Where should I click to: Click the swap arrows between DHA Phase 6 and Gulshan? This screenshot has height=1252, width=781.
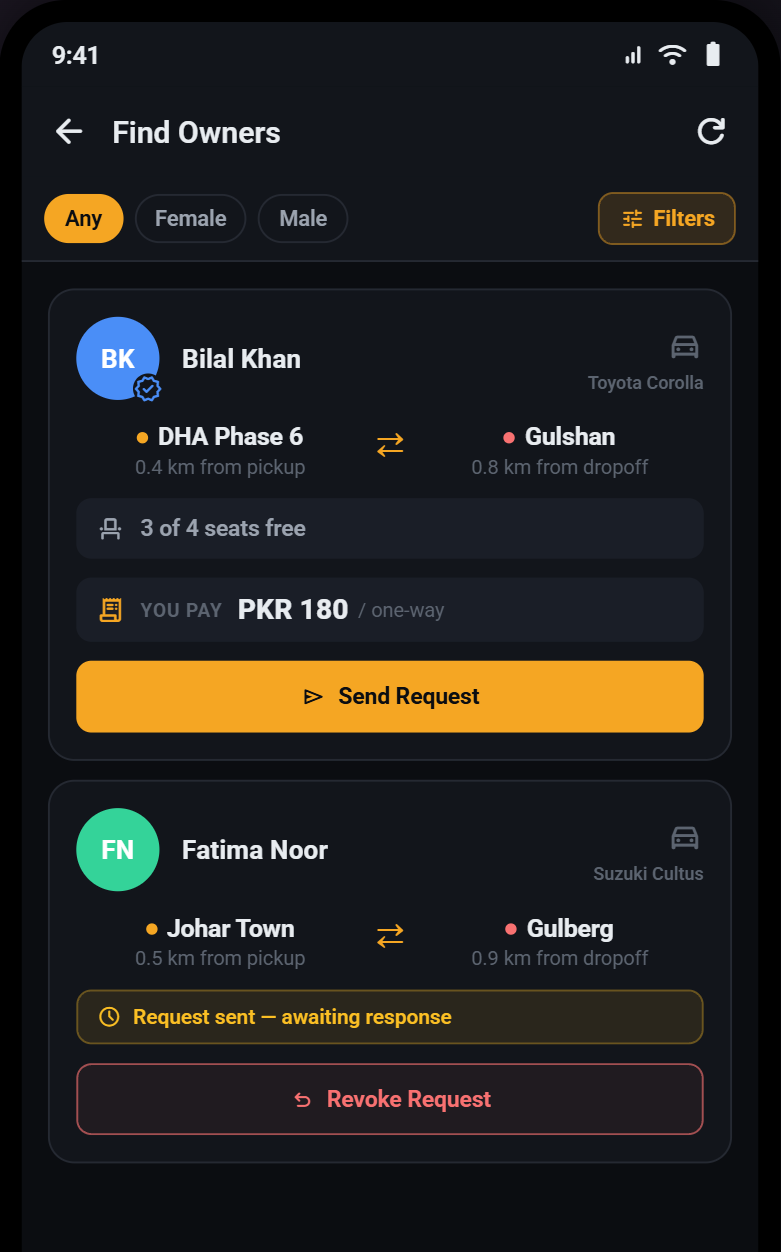(390, 446)
